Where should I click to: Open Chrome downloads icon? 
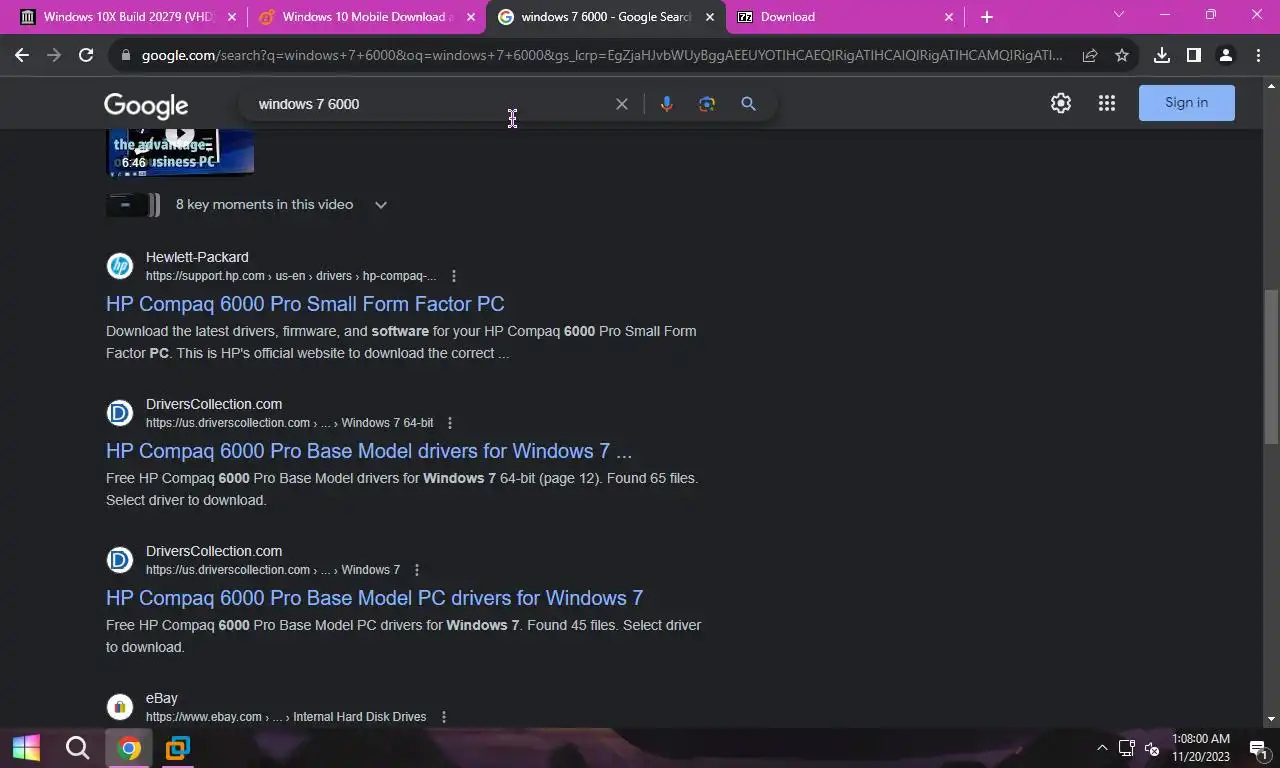(x=1162, y=56)
